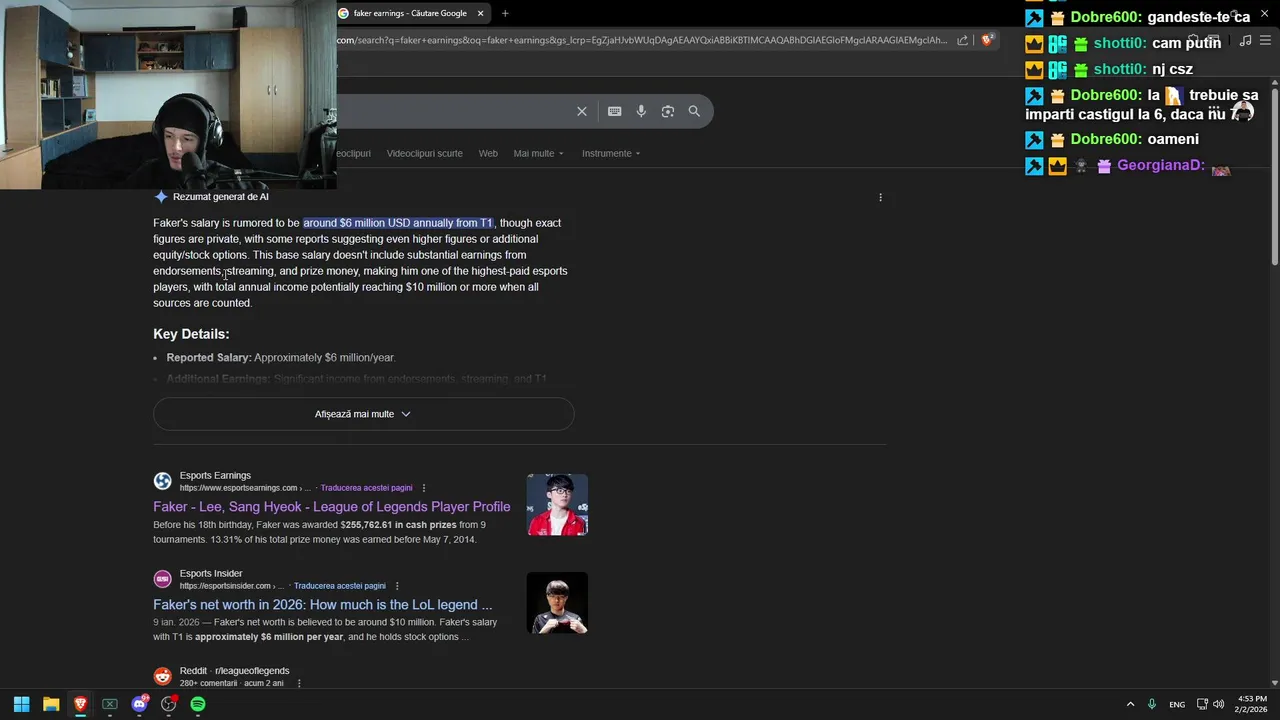Click the Key Details heading
This screenshot has height=720, width=1280.
click(x=191, y=334)
